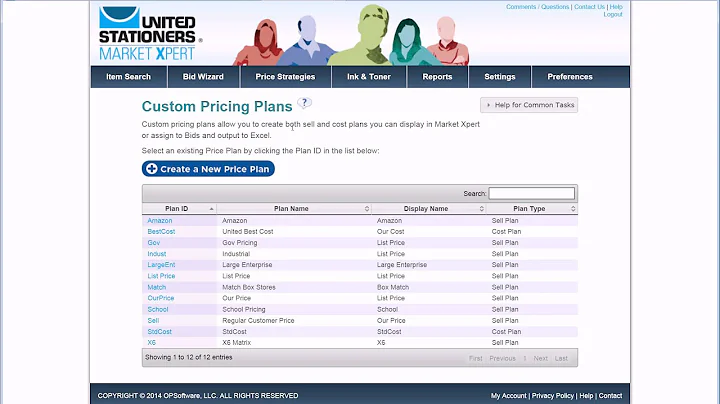Click 'Showing 1 to 12 of 12 entries'
Image resolution: width=720 pixels, height=404 pixels.
pyautogui.click(x=189, y=357)
